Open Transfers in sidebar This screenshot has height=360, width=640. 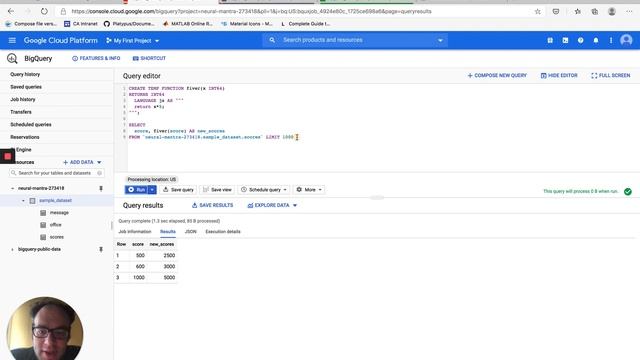tap(21, 112)
